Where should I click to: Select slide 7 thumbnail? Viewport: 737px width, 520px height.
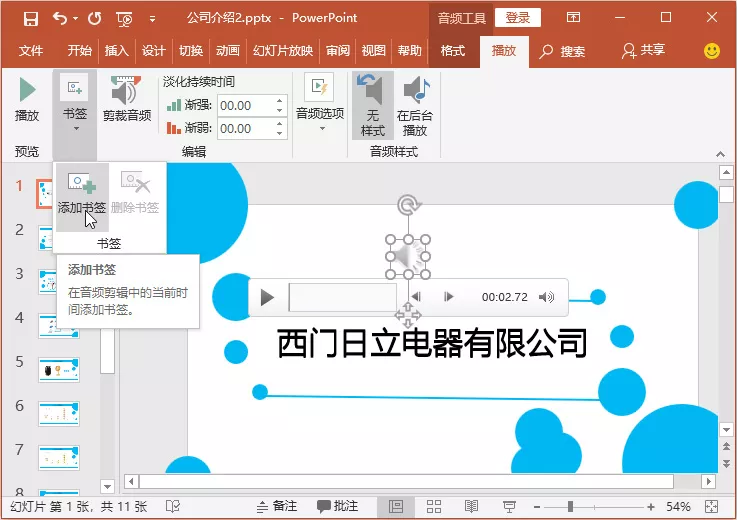(59, 458)
